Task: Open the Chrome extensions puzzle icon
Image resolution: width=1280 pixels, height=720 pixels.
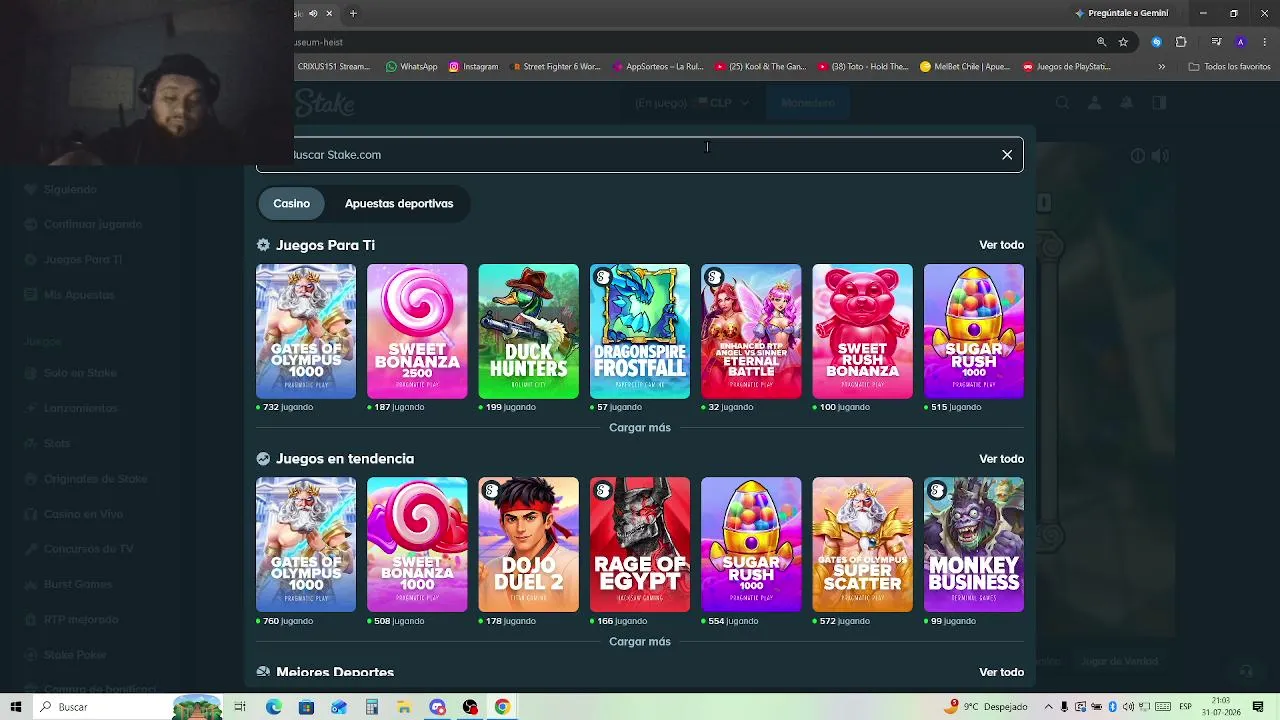Action: coord(1181,42)
